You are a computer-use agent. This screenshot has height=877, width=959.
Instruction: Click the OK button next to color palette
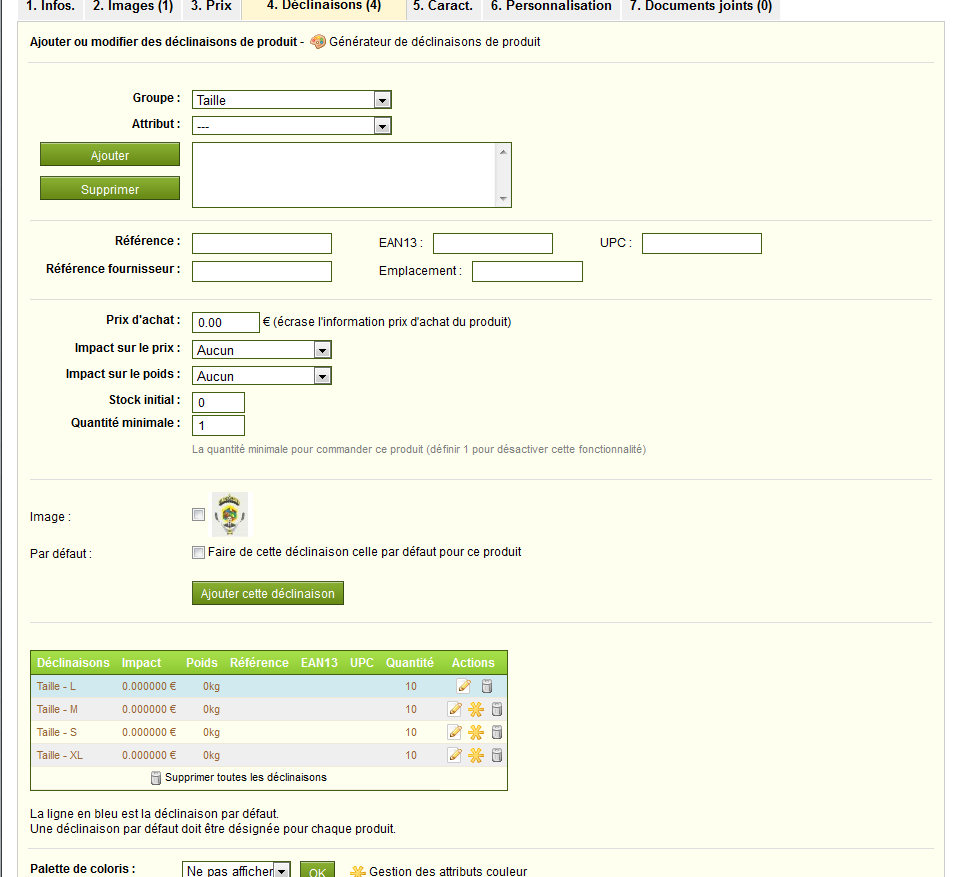[317, 870]
